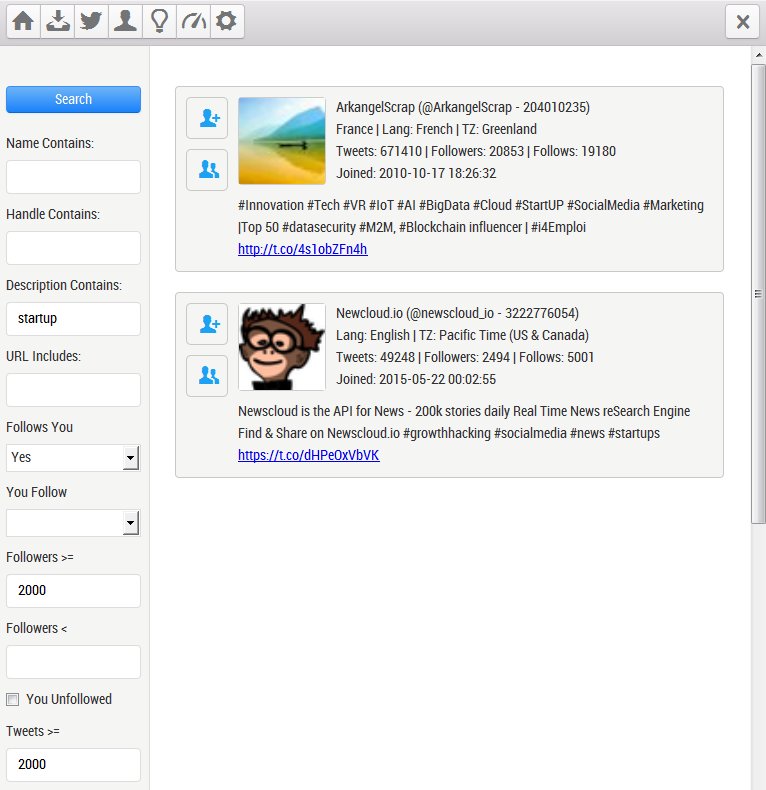Viewport: 766px width, 790px height.
Task: Click the follow icon for Newcloud.io
Action: coord(207,324)
